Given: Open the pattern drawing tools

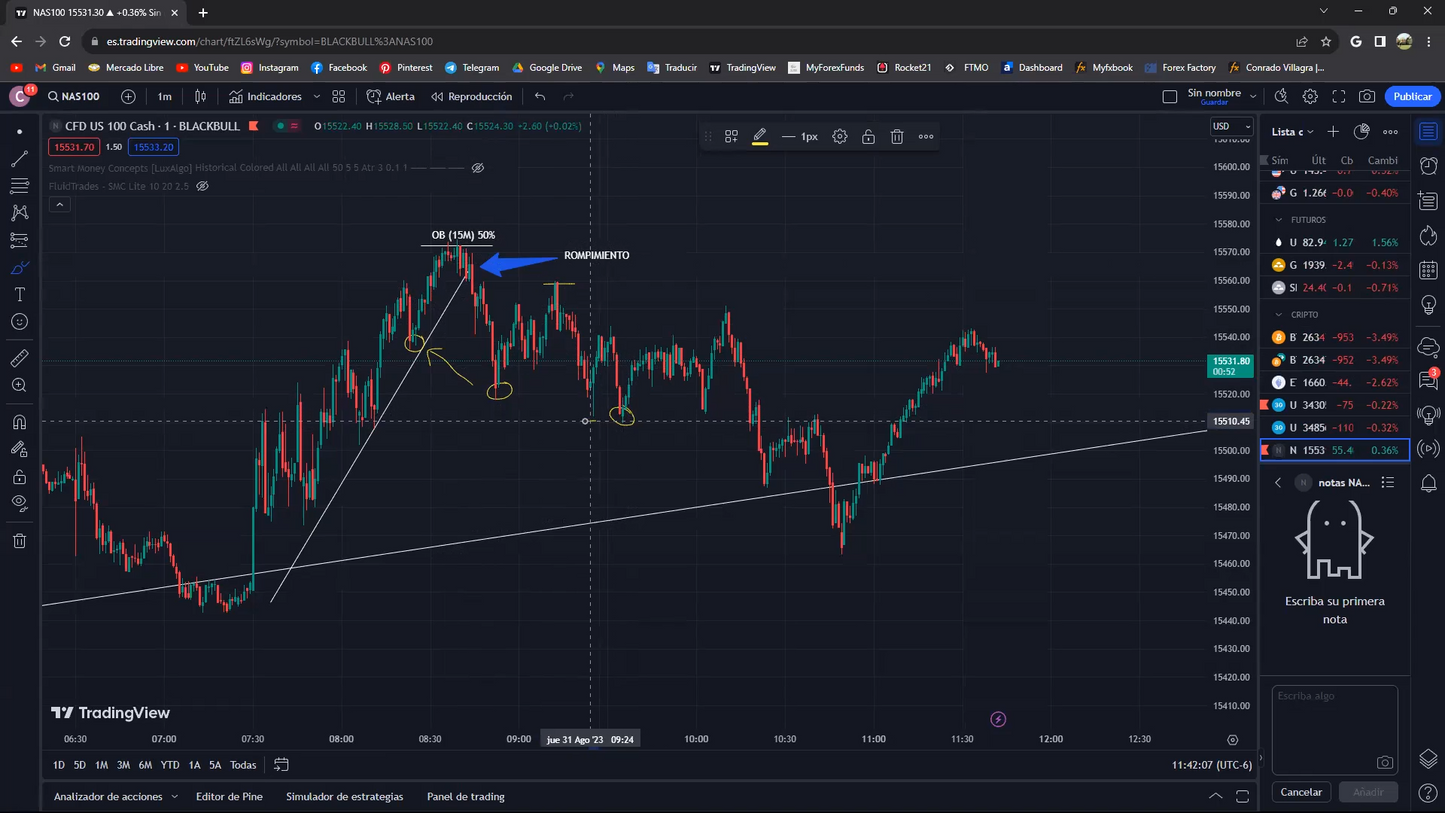Looking at the screenshot, I should click(x=19, y=213).
